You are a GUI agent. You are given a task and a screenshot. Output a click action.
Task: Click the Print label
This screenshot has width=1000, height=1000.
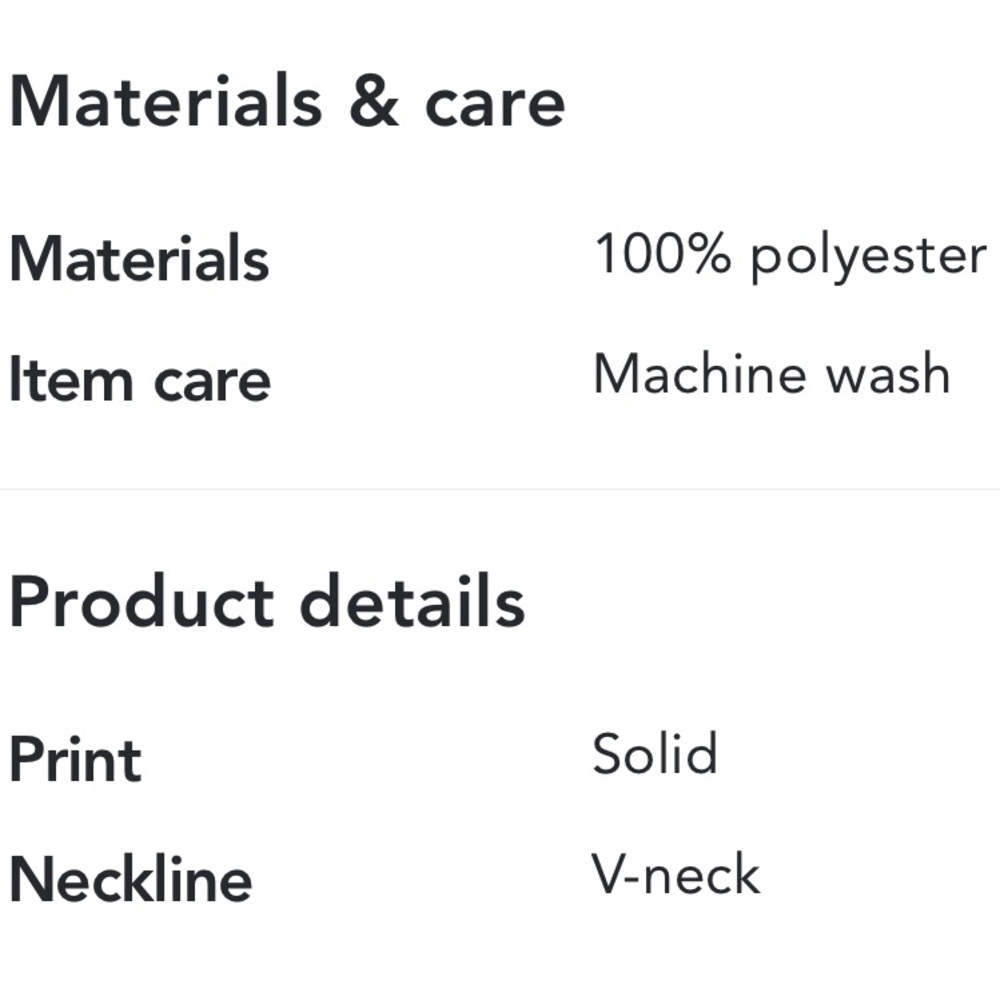pyautogui.click(x=76, y=759)
